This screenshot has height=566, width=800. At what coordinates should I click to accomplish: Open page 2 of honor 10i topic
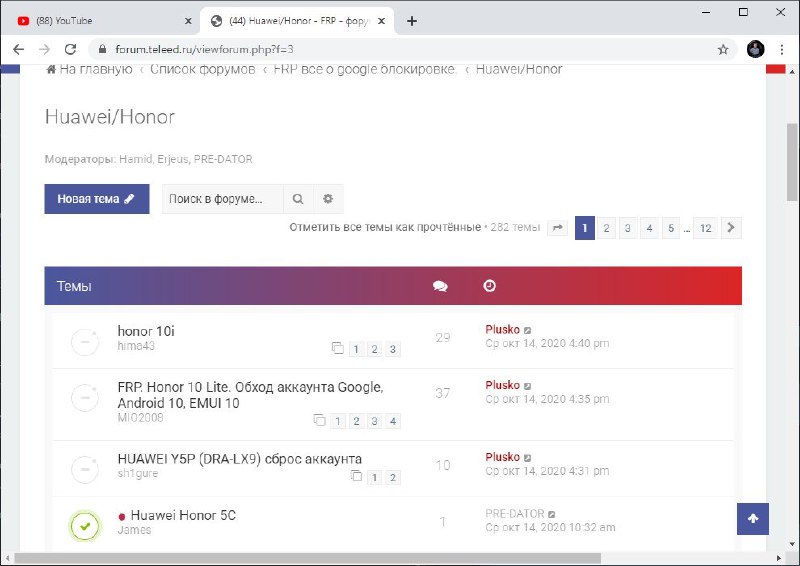[x=374, y=350]
